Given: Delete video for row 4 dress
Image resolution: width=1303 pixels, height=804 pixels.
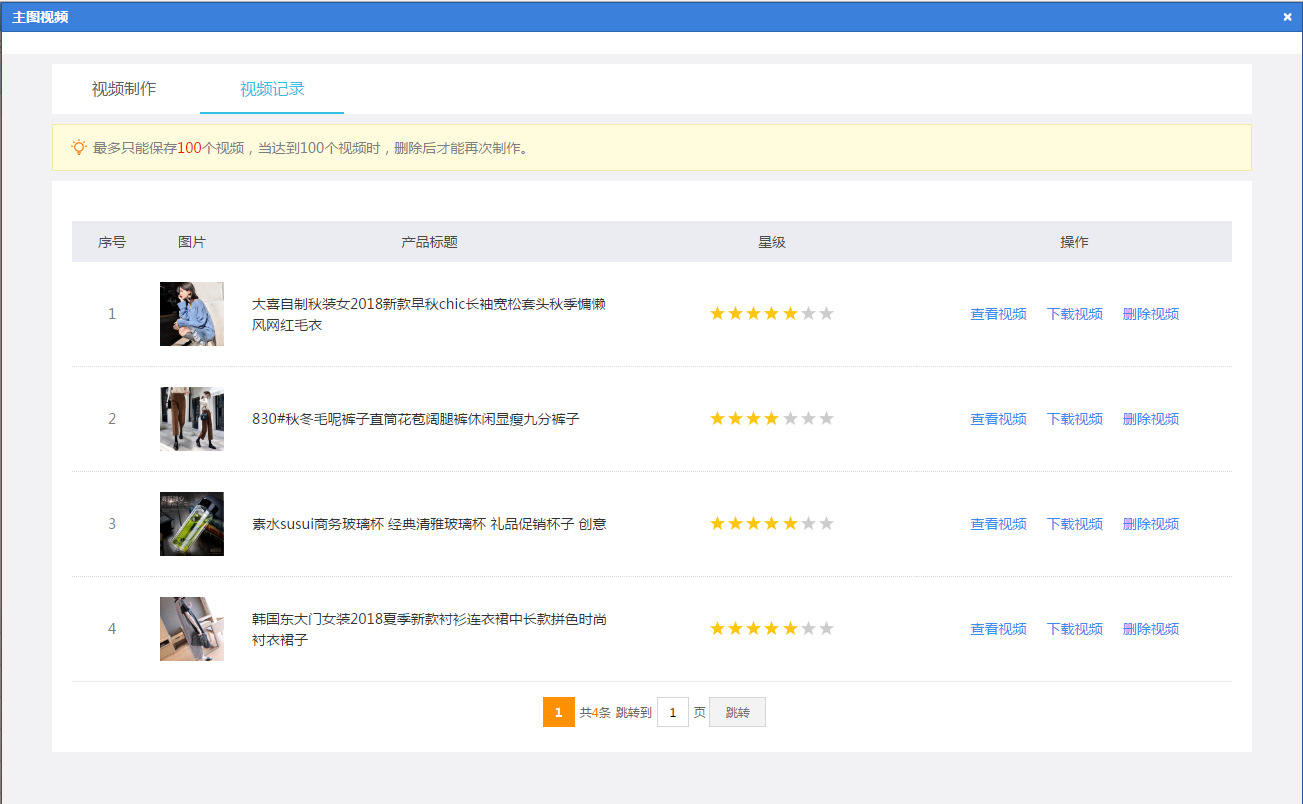Looking at the screenshot, I should [x=1150, y=629].
